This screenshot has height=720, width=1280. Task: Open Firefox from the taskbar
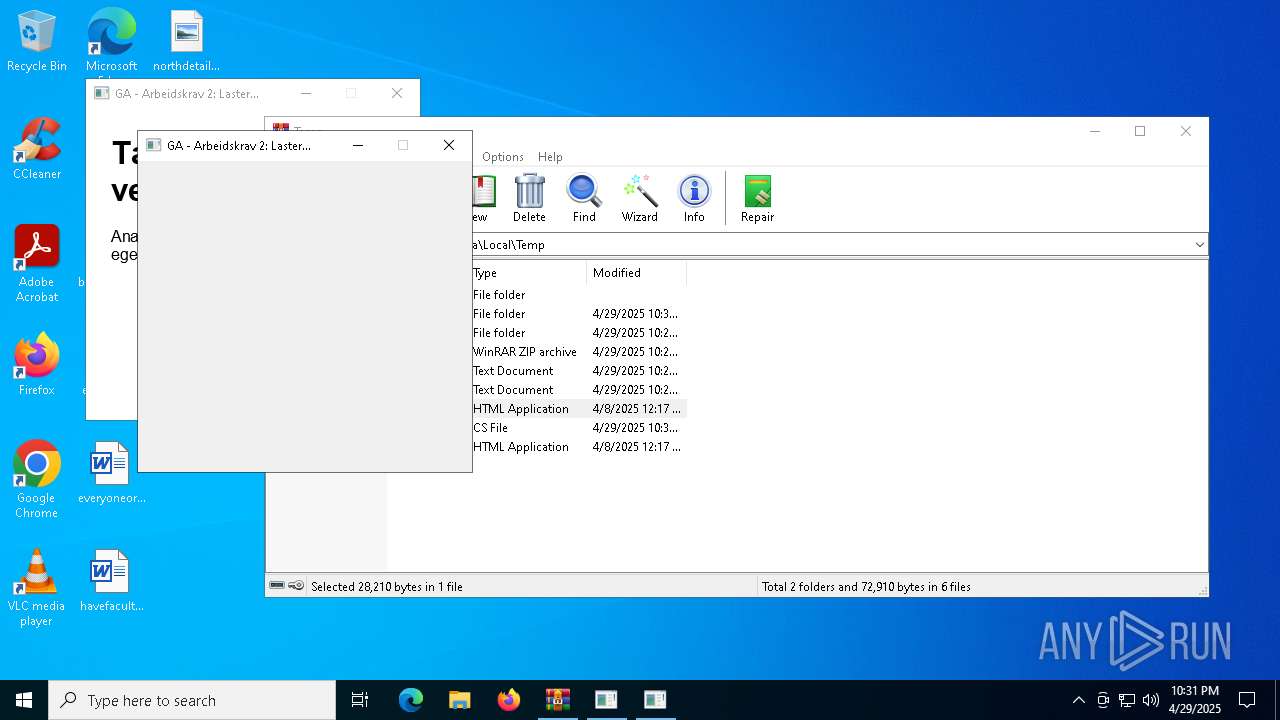pyautogui.click(x=508, y=700)
